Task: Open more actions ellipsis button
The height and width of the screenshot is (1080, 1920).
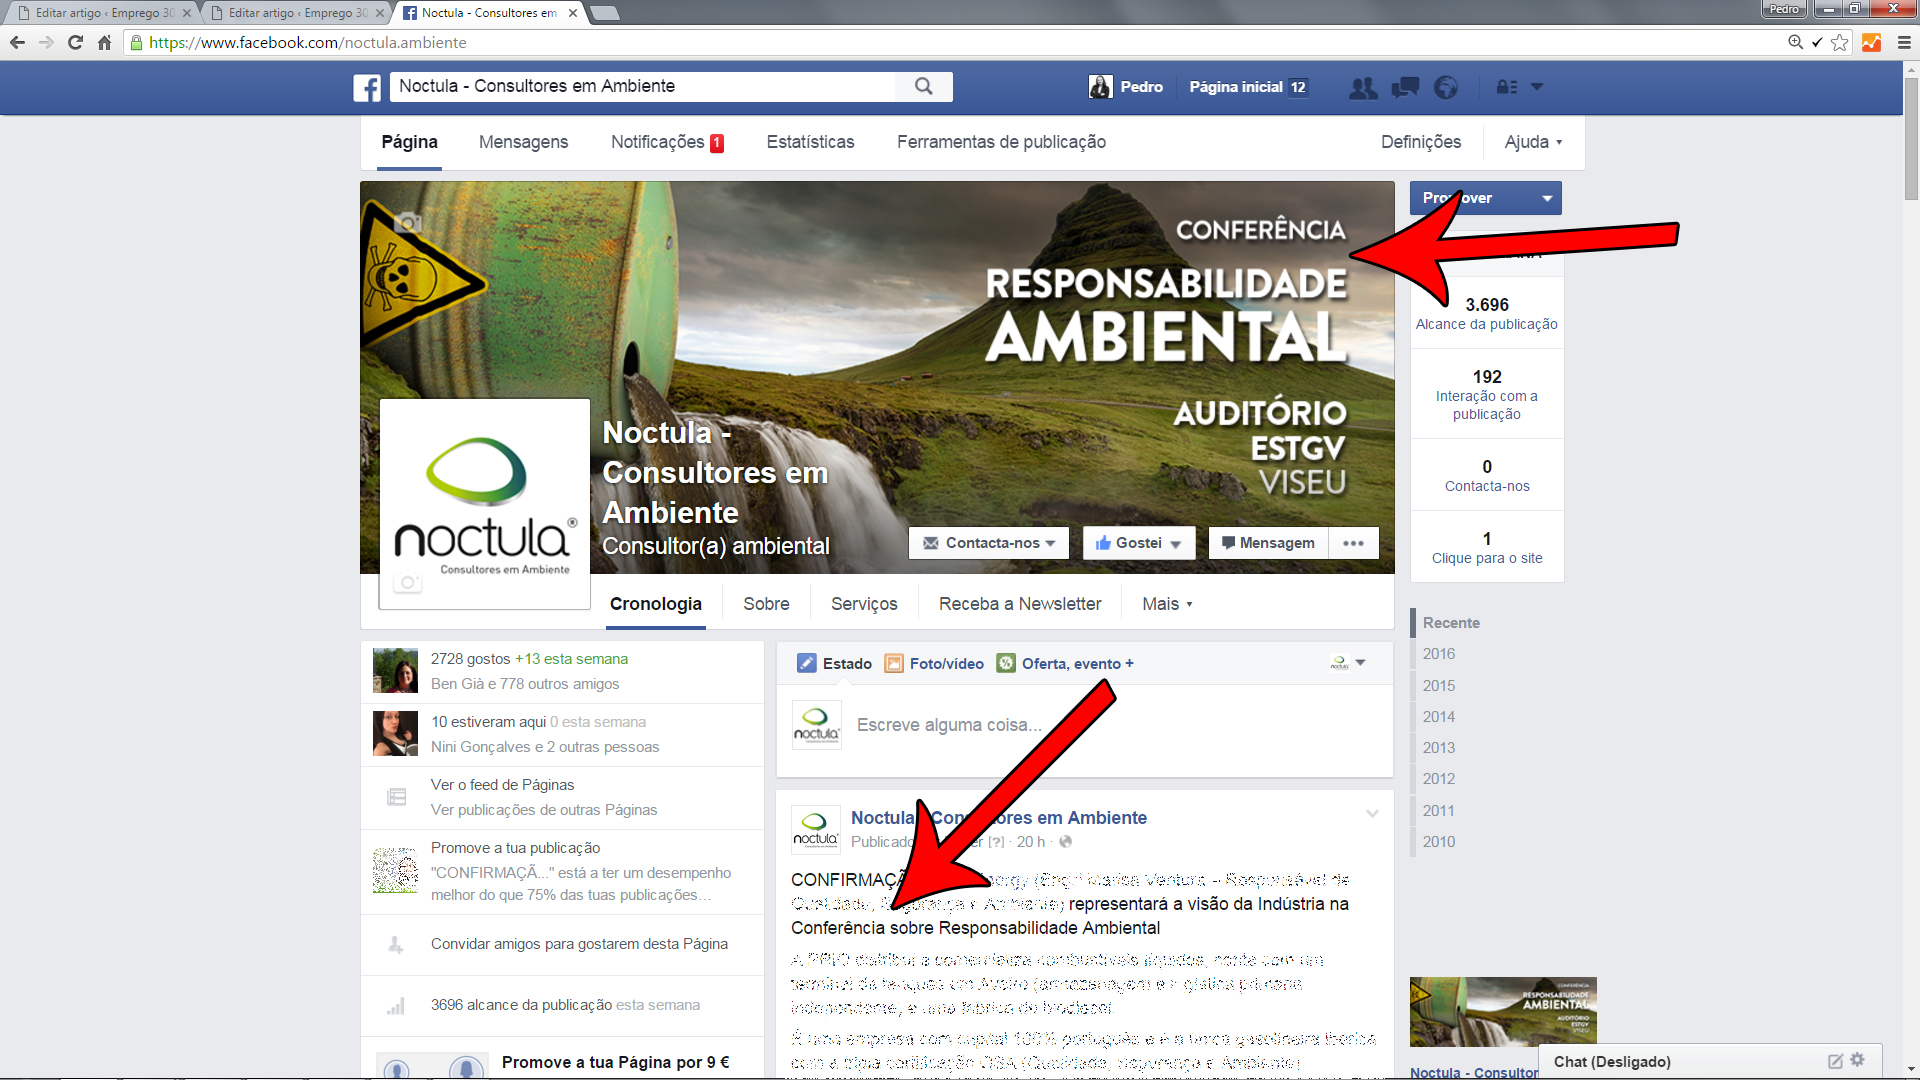Action: point(1353,543)
